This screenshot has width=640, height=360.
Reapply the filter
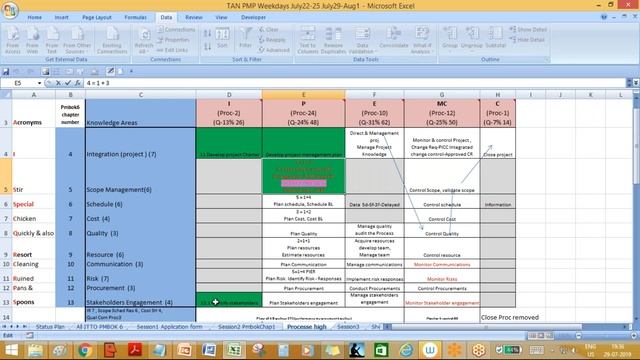[x=272, y=40]
